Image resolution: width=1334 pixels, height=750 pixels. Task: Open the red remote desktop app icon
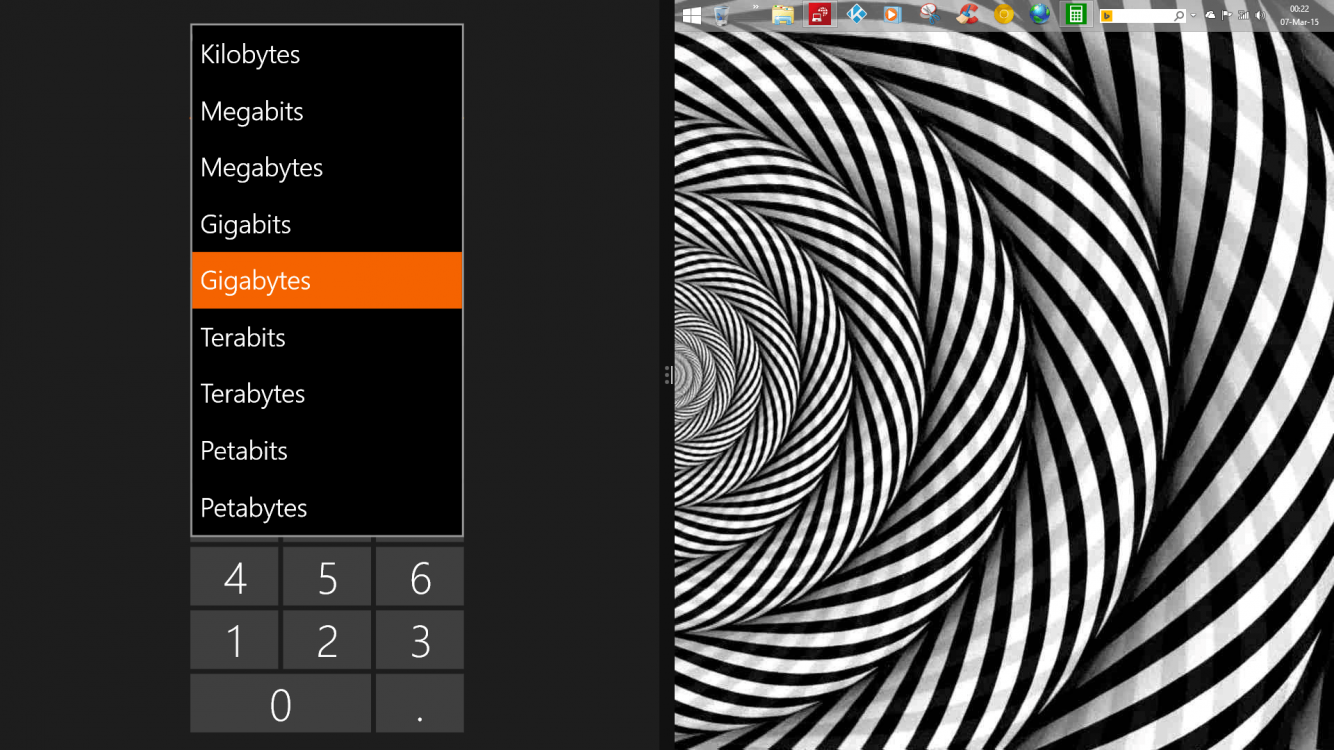click(x=820, y=15)
